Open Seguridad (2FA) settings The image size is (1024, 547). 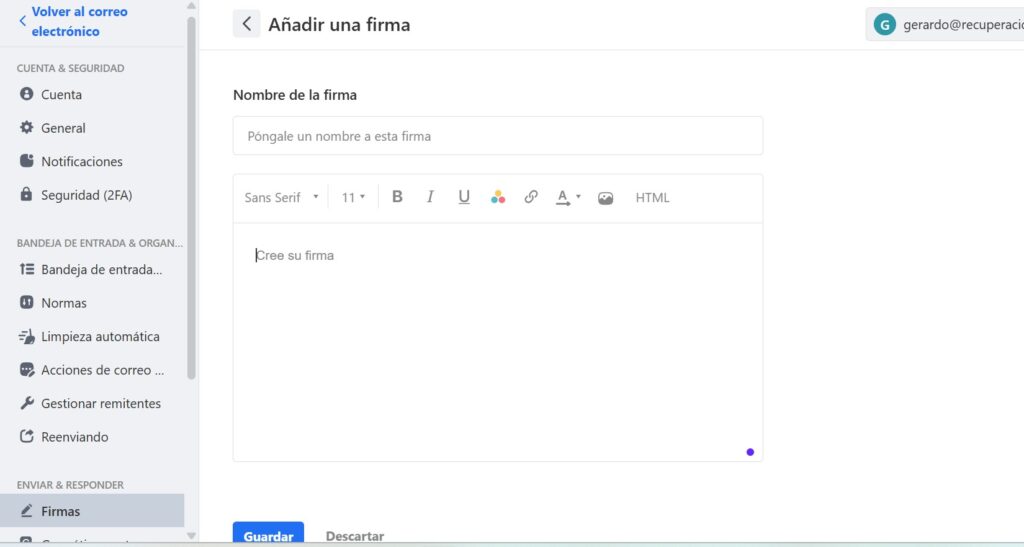pos(86,195)
